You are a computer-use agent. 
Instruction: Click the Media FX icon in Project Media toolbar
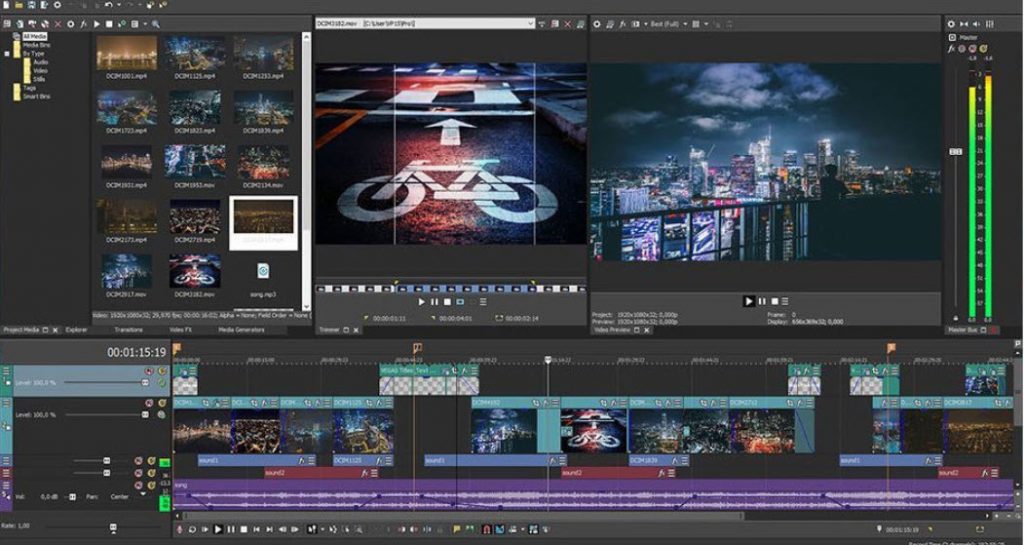tap(83, 23)
